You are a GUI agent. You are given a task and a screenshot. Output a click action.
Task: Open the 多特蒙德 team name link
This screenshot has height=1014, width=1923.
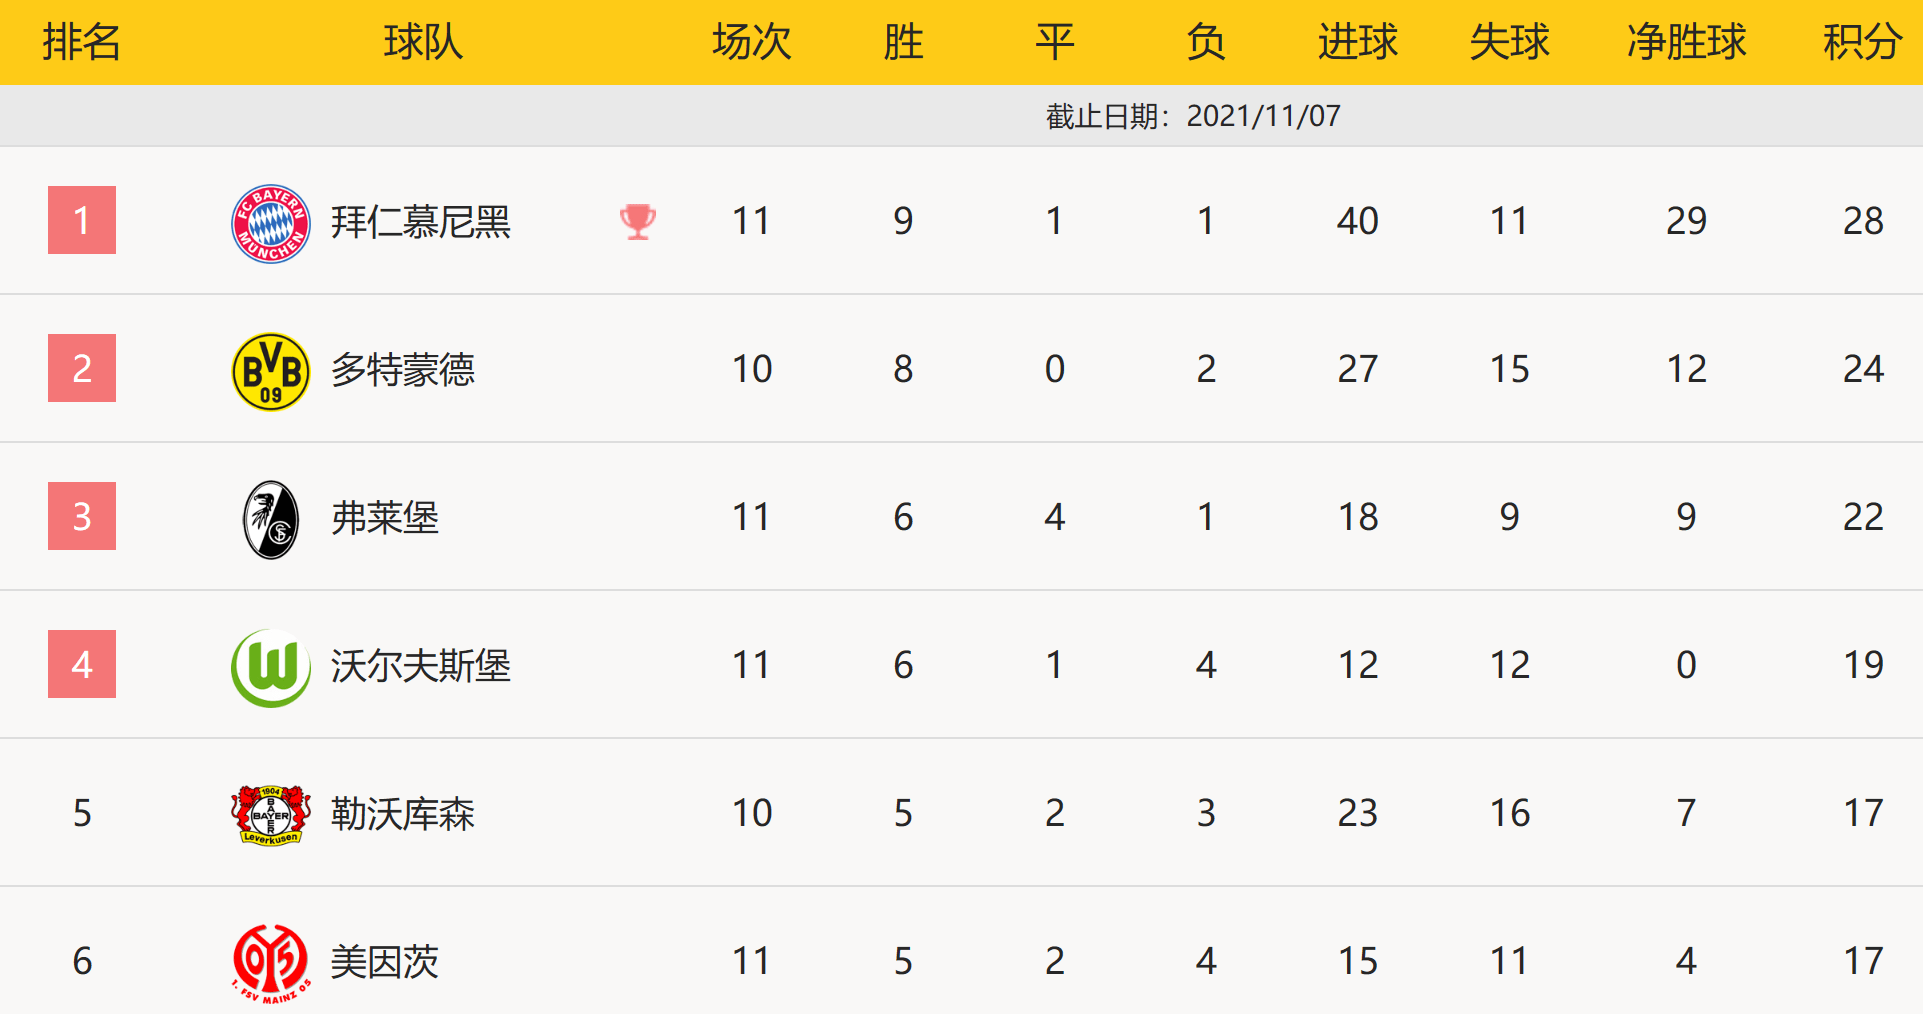[x=402, y=370]
